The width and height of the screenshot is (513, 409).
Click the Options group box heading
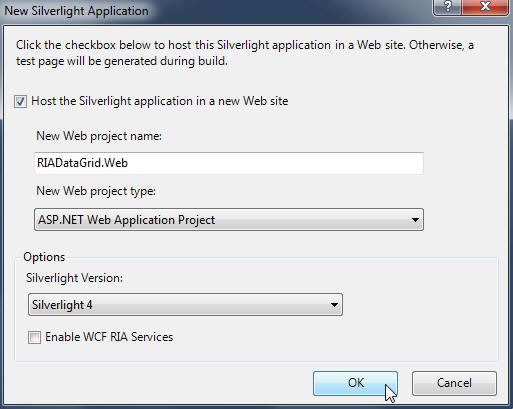[44, 257]
